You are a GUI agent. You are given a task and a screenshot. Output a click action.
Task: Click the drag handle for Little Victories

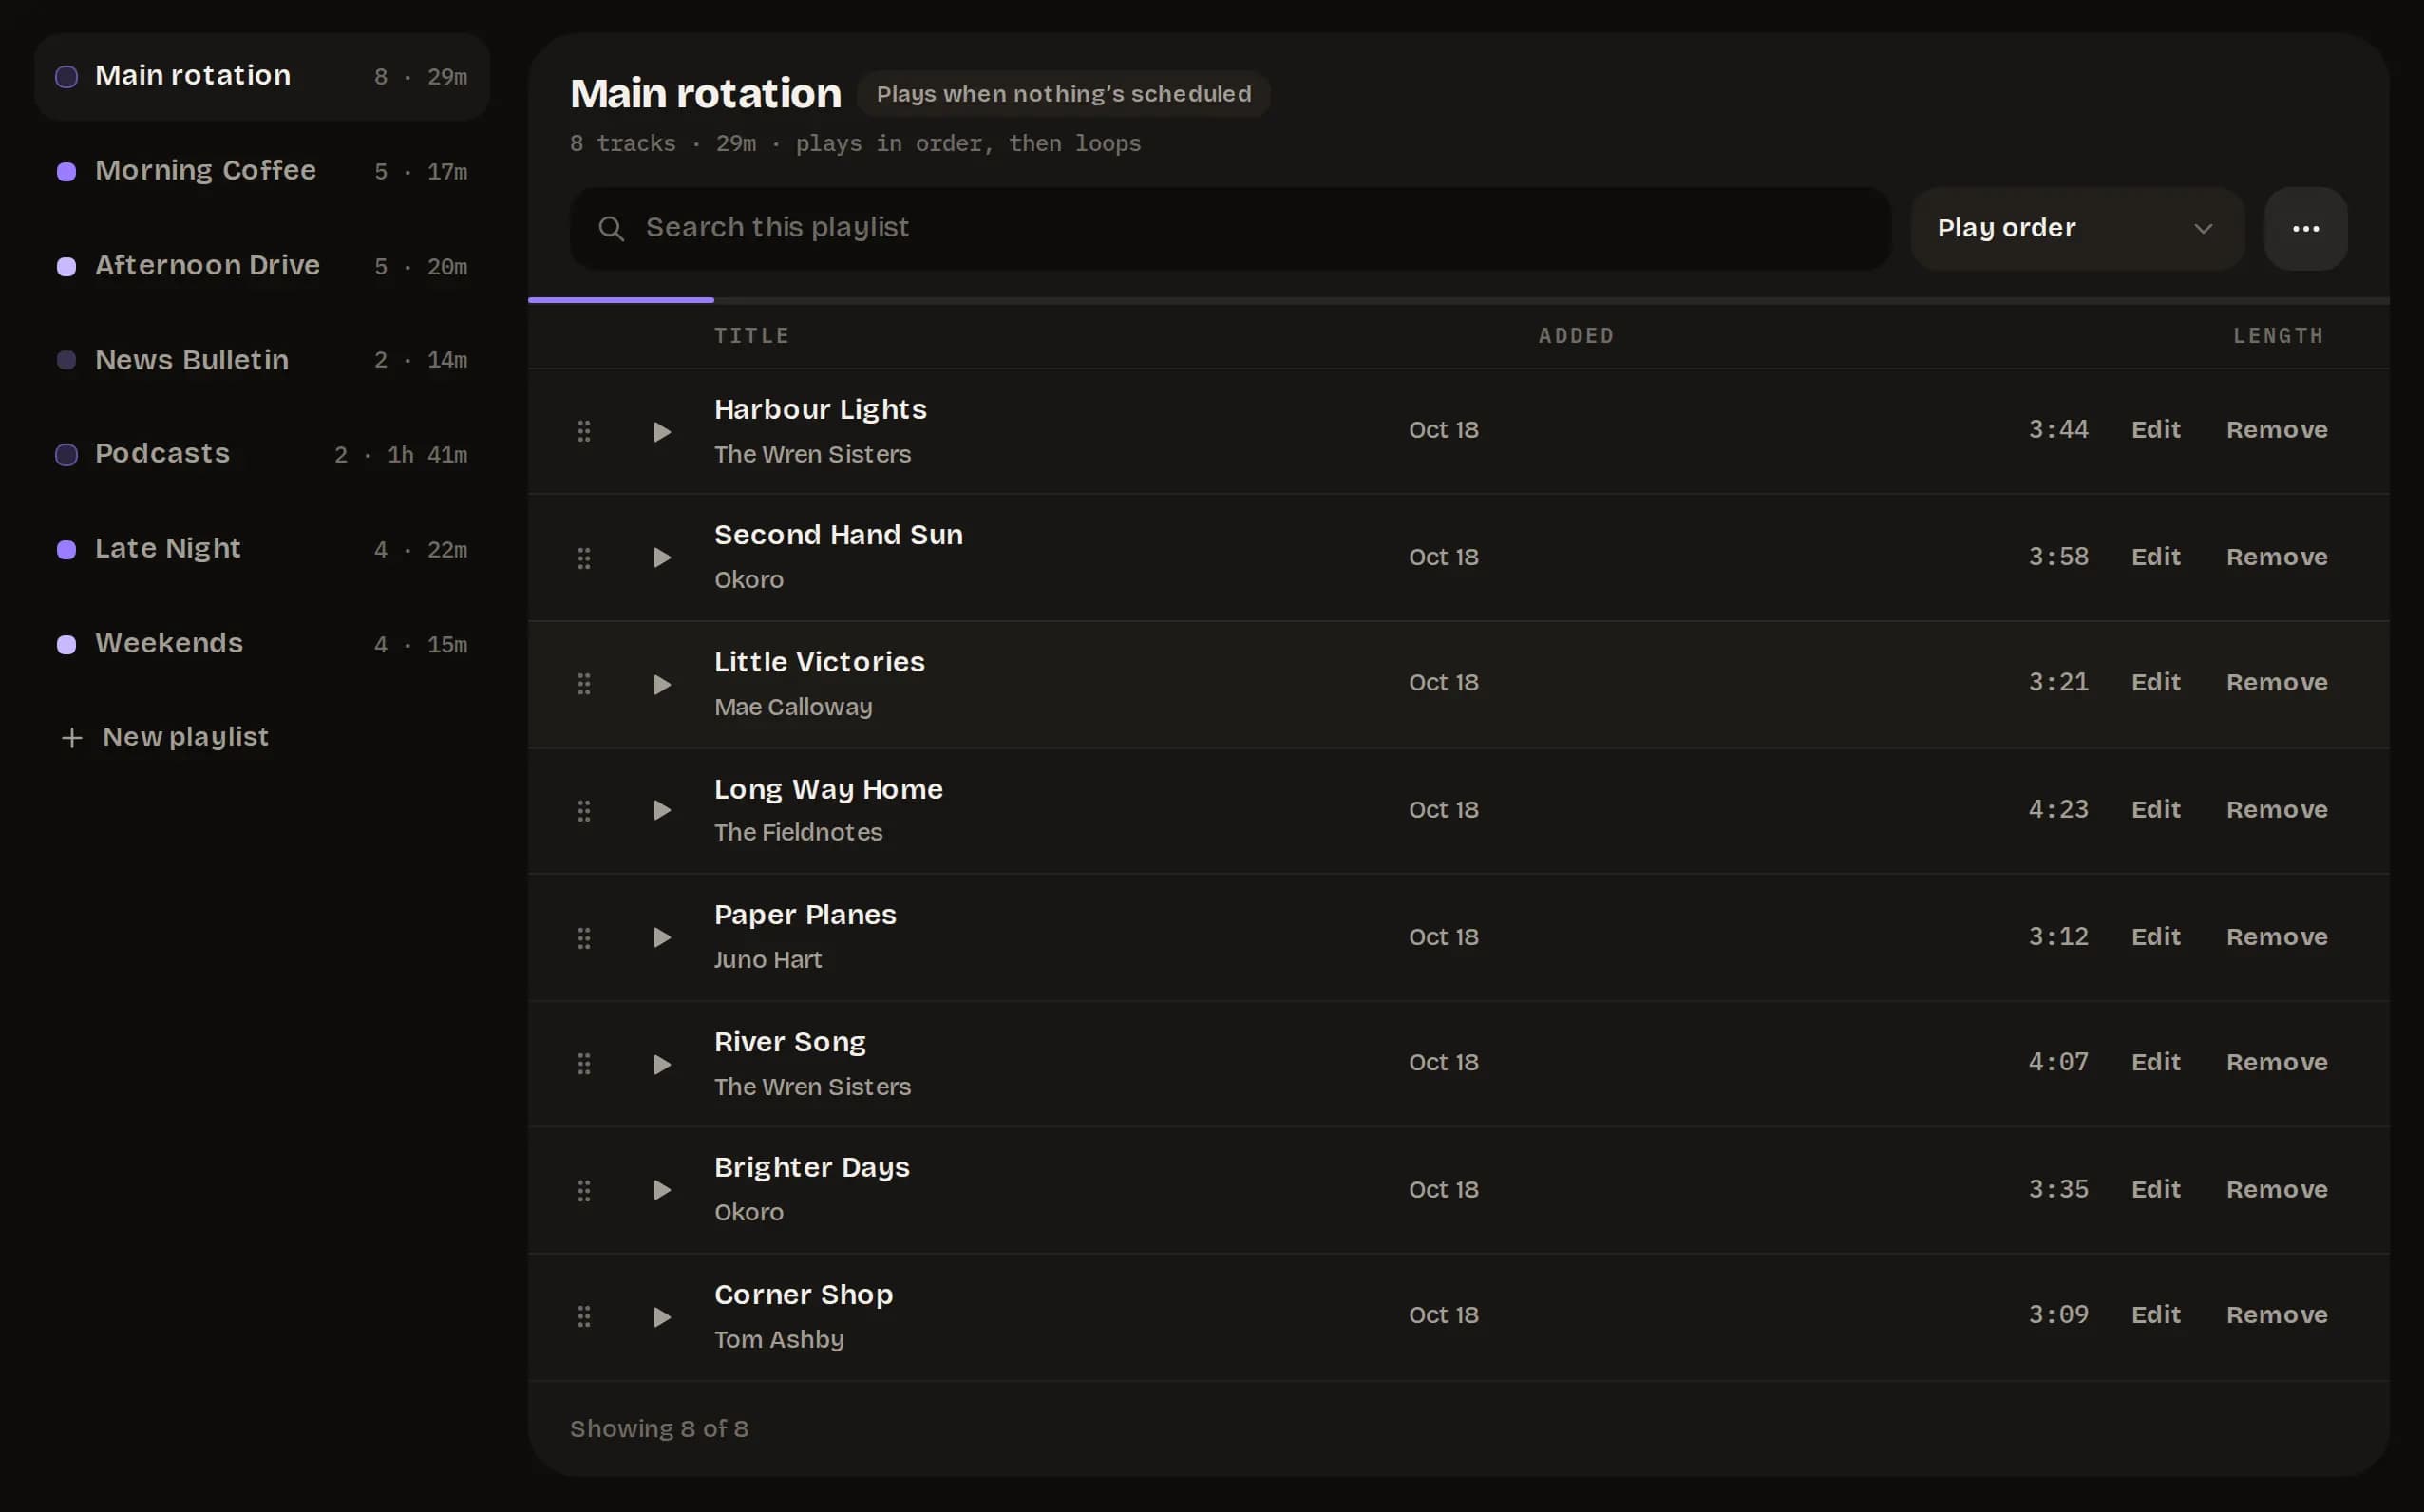point(584,684)
